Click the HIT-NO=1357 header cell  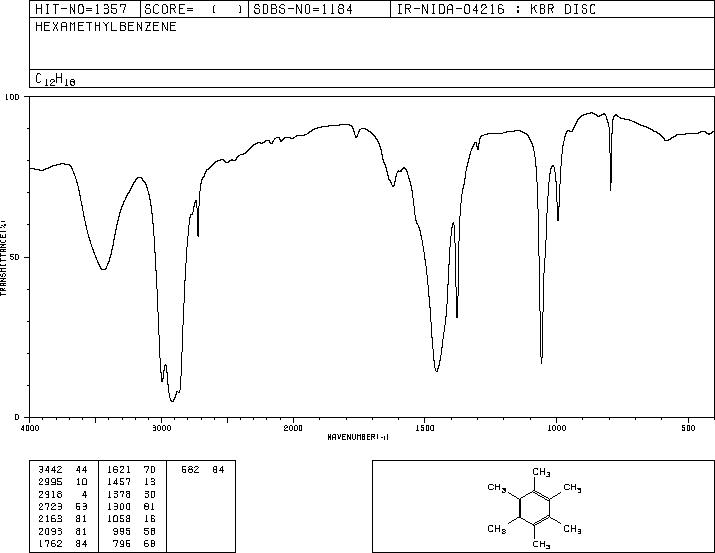point(85,9)
